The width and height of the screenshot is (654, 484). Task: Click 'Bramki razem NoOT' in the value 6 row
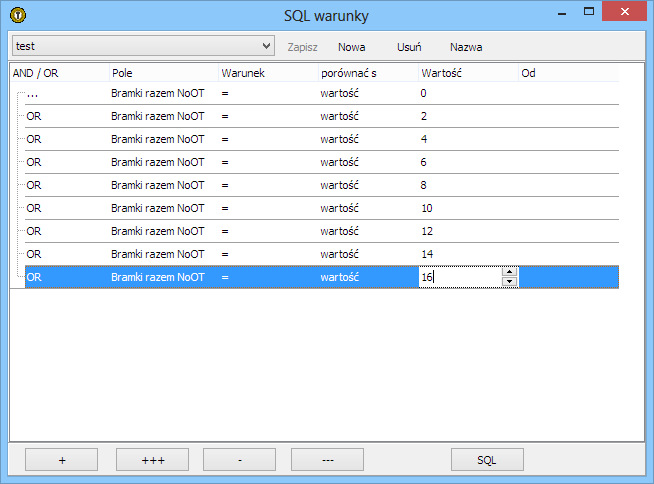click(158, 162)
